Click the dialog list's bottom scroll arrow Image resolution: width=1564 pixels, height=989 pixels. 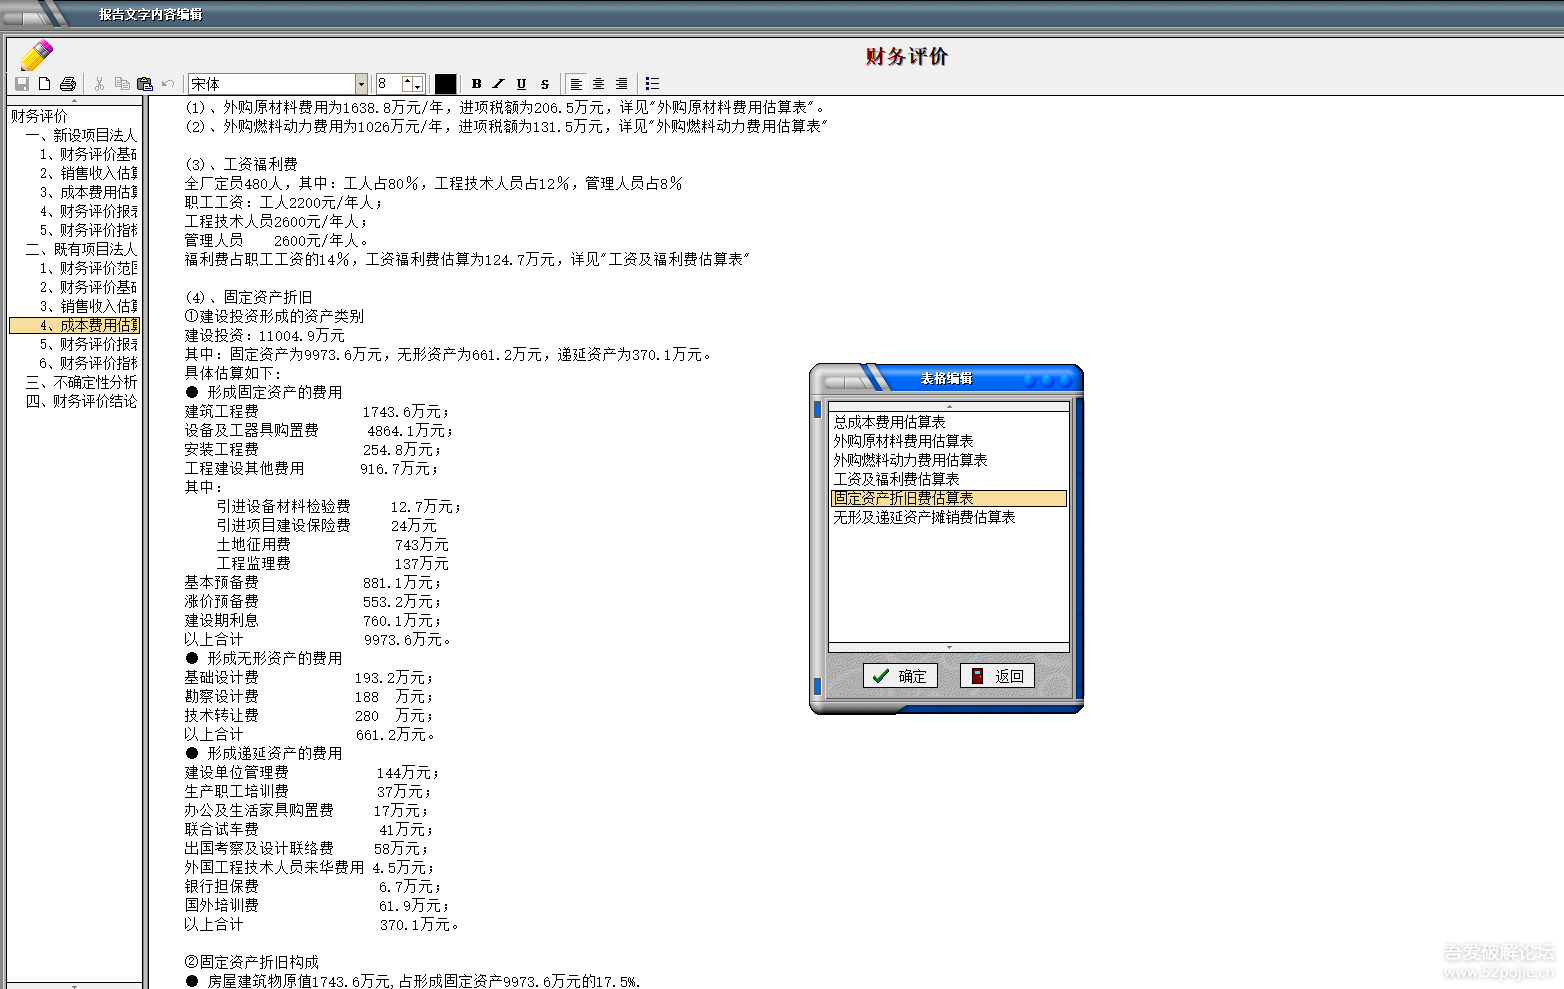pos(949,647)
